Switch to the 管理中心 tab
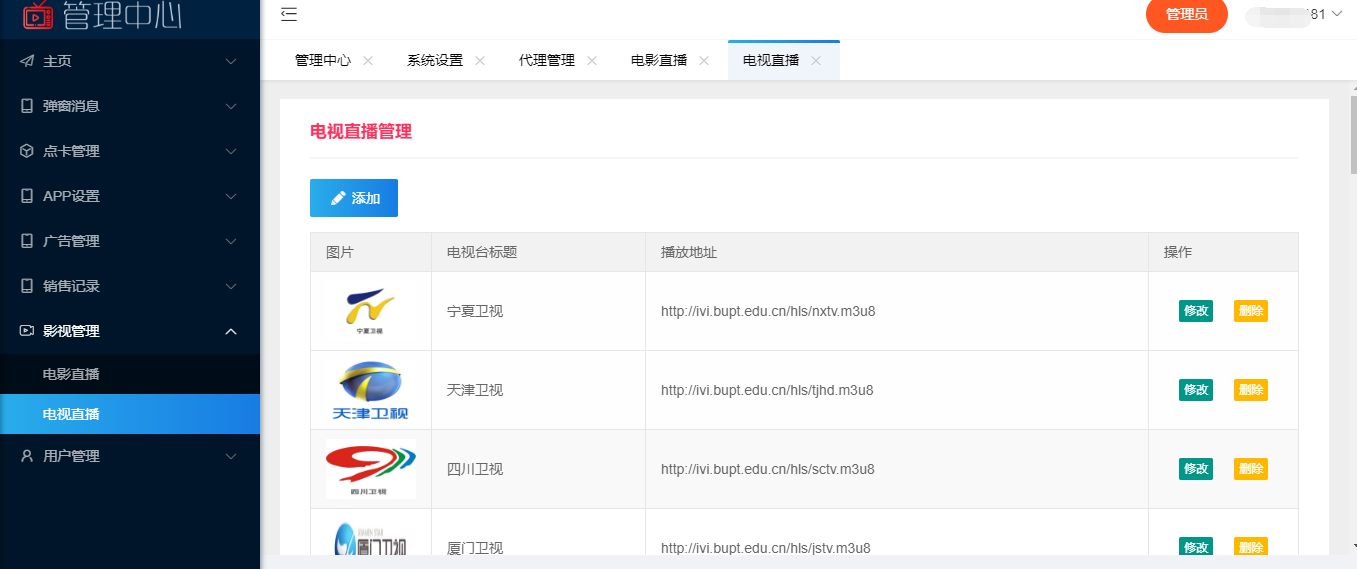This screenshot has height=569, width=1357. [322, 61]
